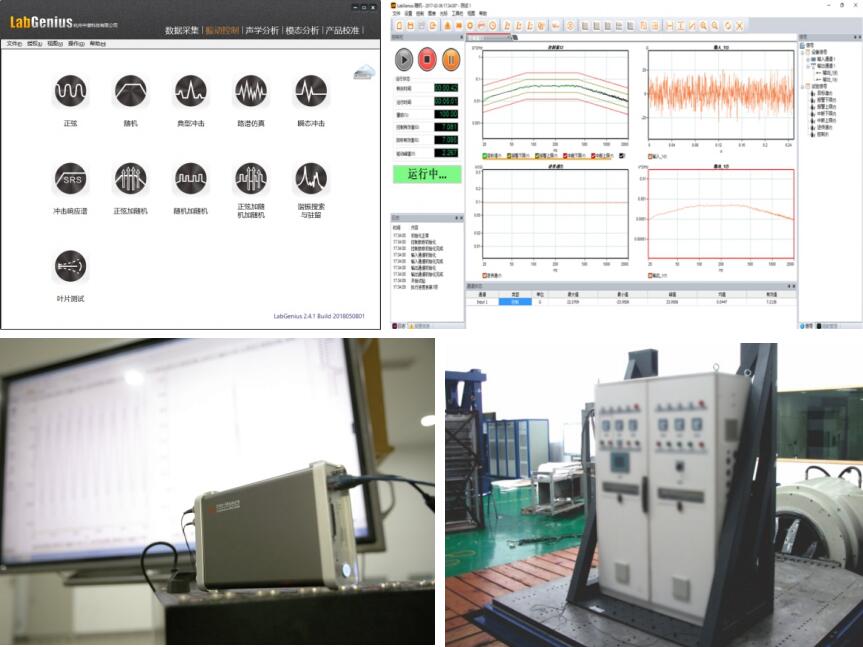Viewport: 863px width, 647px height.
Task: Collapse the 设备信号 tree node
Action: [802, 52]
